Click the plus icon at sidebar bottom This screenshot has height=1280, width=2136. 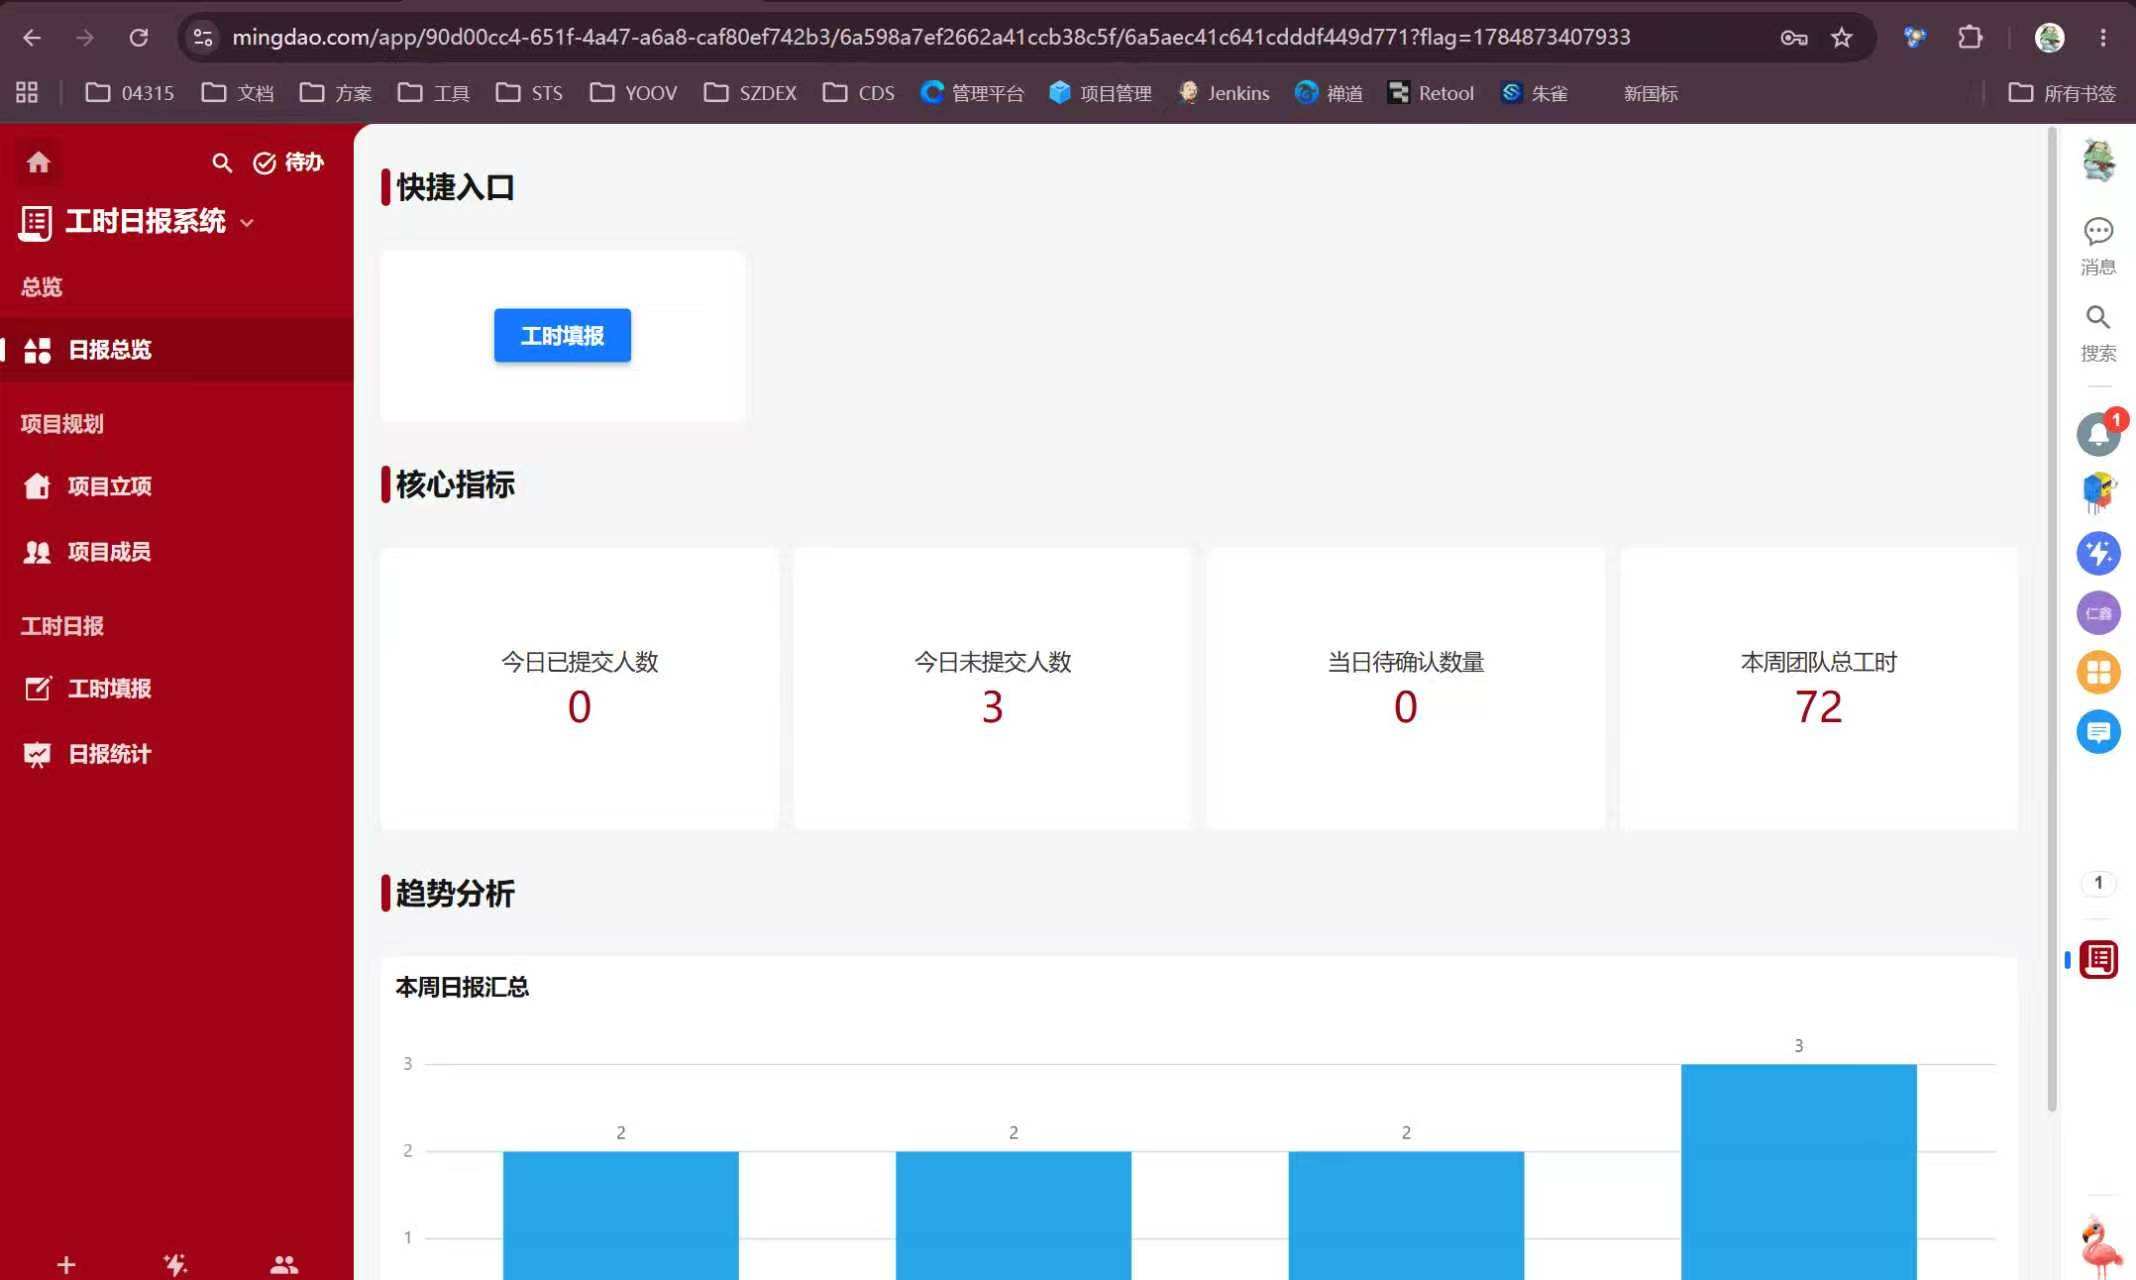66,1265
